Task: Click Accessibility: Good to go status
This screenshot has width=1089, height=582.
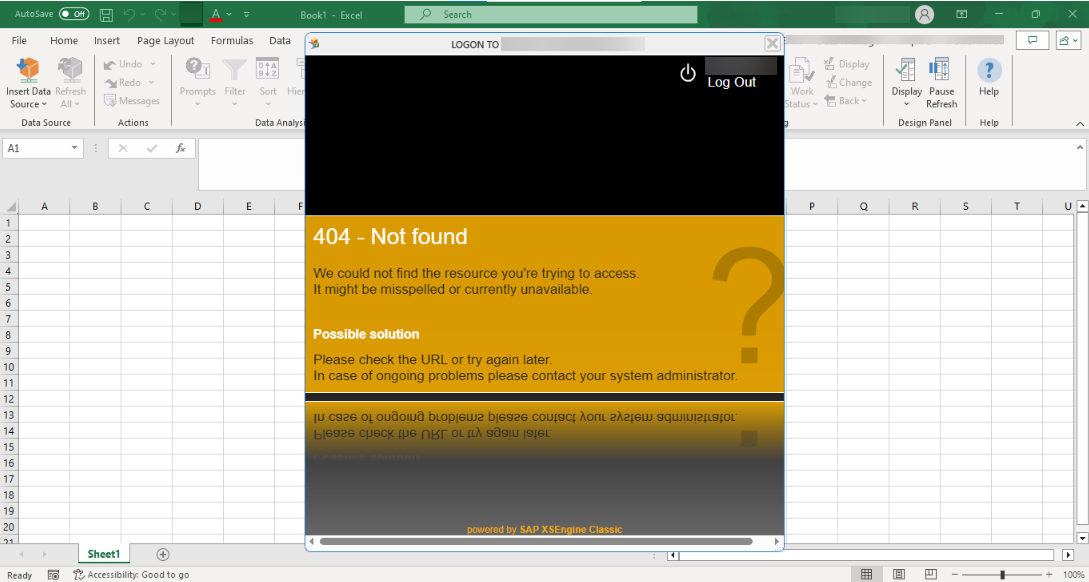Action: [131, 574]
